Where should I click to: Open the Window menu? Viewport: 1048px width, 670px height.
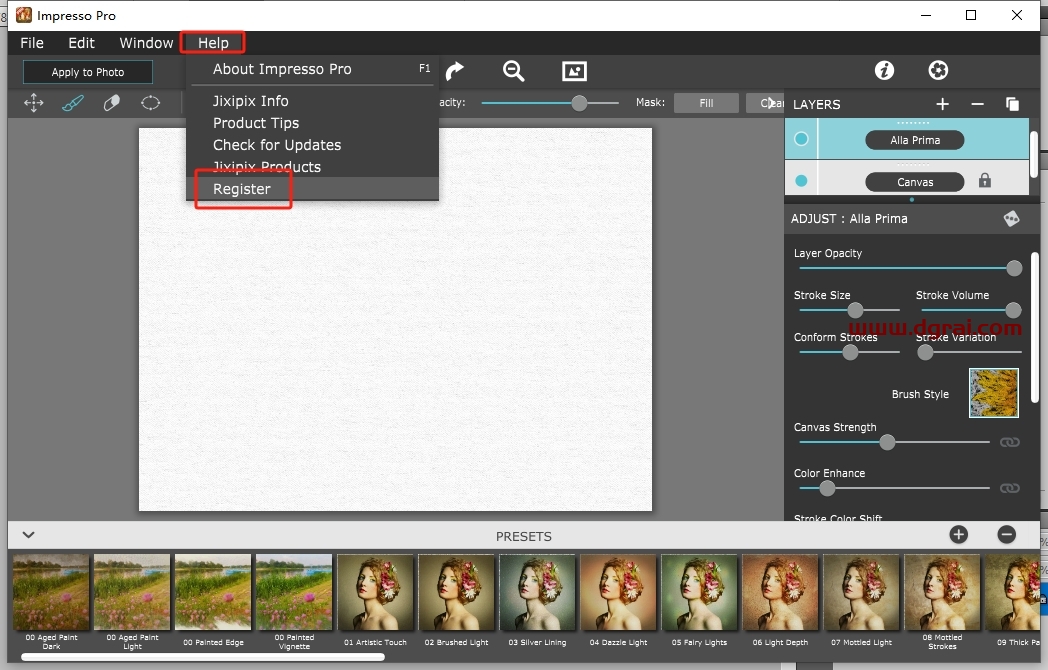146,43
